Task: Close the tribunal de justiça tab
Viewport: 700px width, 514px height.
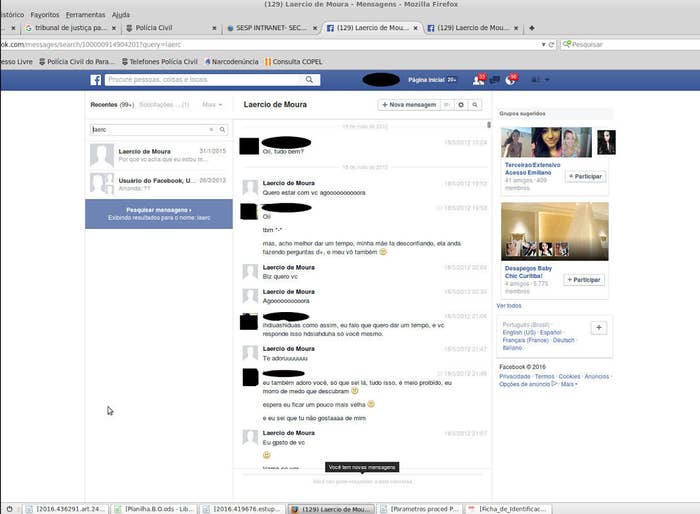Action: tap(114, 28)
